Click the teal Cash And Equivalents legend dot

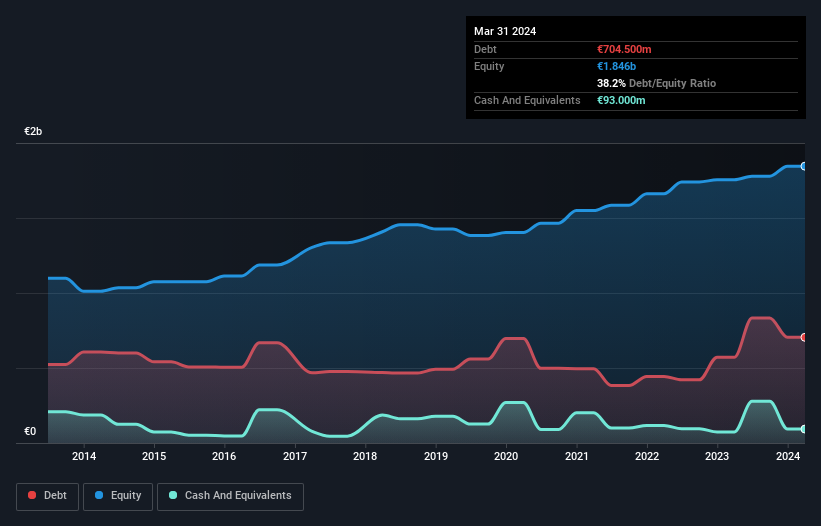[173, 495]
